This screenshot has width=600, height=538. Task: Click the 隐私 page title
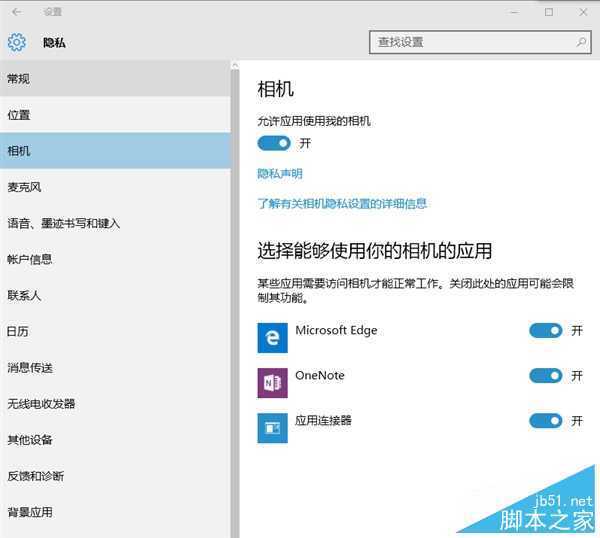pos(54,42)
